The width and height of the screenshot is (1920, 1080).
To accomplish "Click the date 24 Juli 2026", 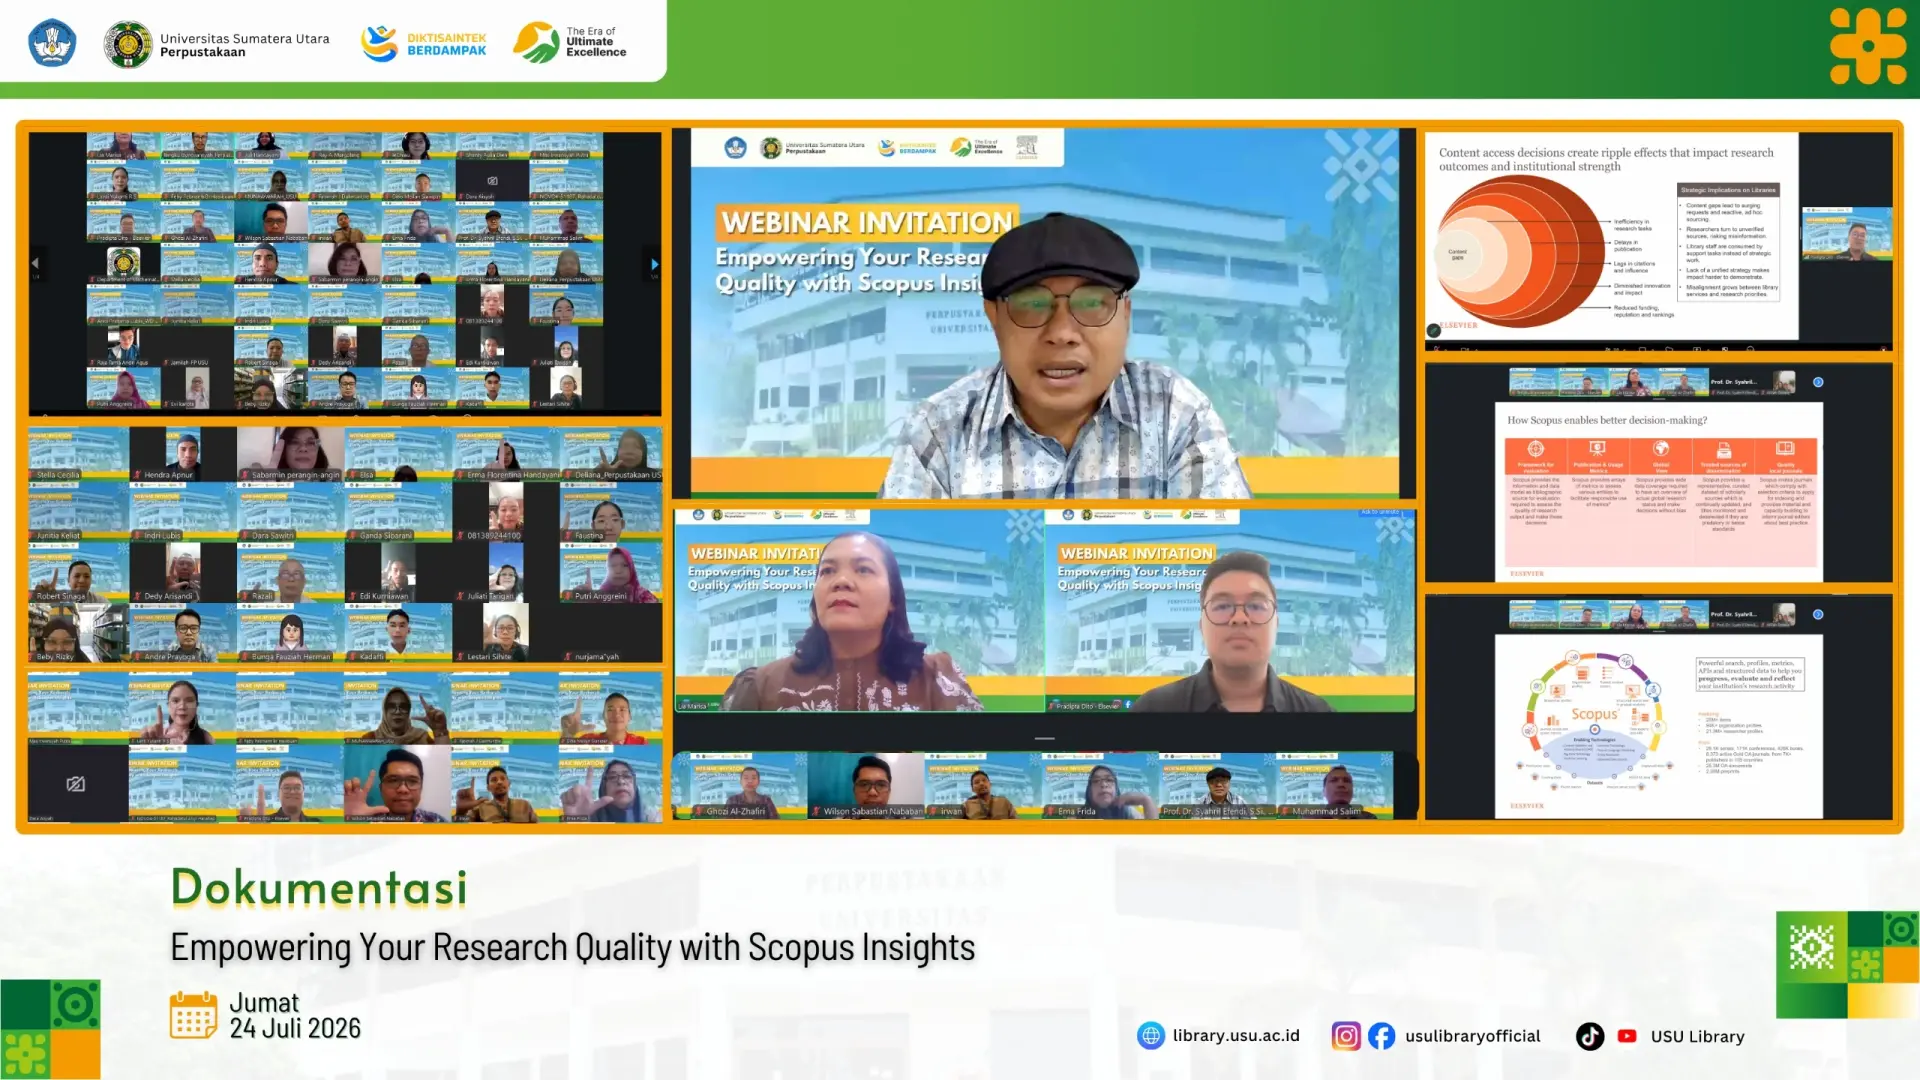I will click(x=295, y=1028).
